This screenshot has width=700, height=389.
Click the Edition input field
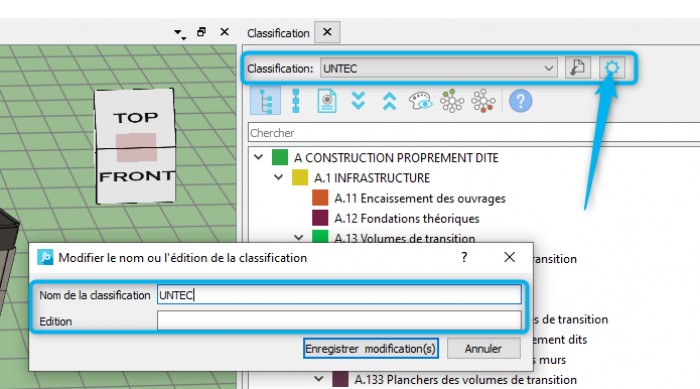click(x=339, y=320)
